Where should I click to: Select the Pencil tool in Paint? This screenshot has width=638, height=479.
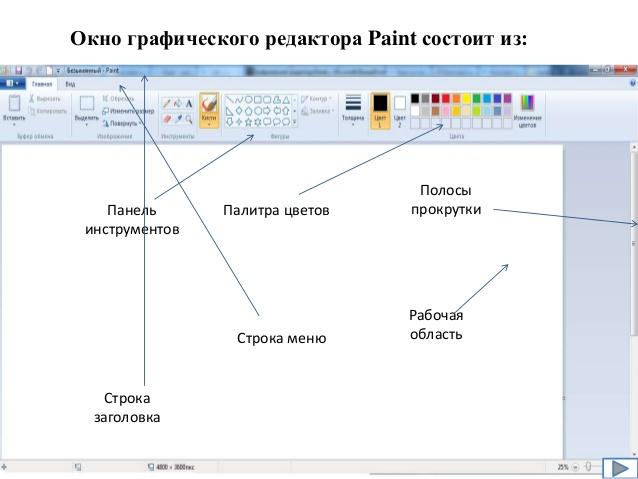[x=167, y=103]
